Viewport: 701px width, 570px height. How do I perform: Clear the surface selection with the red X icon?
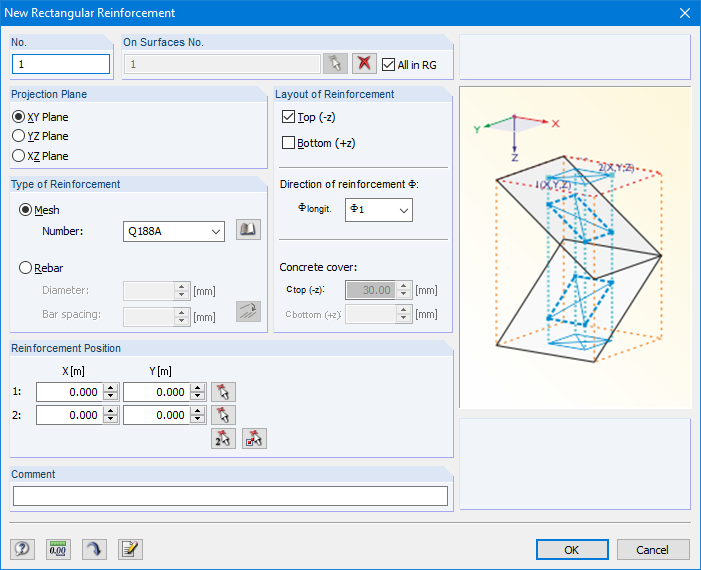point(364,64)
